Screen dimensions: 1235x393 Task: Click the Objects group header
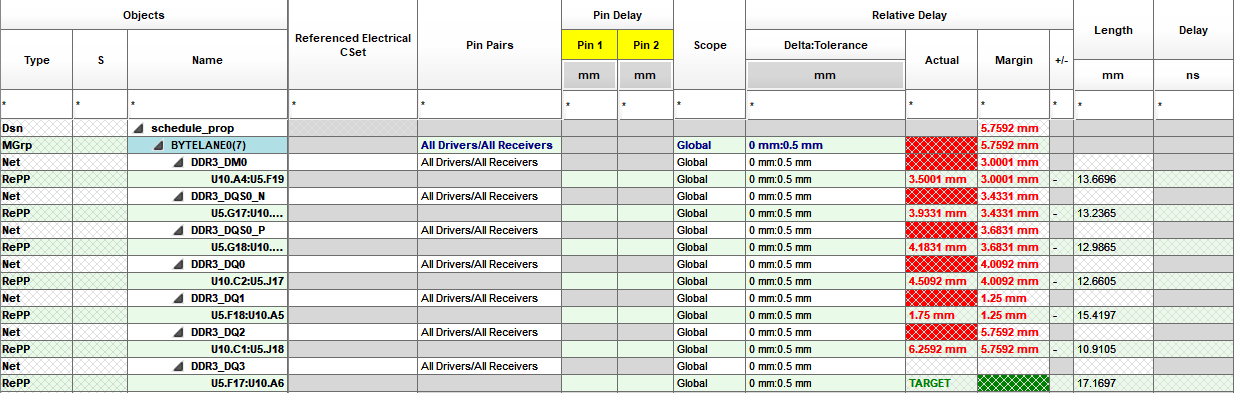tap(144, 15)
